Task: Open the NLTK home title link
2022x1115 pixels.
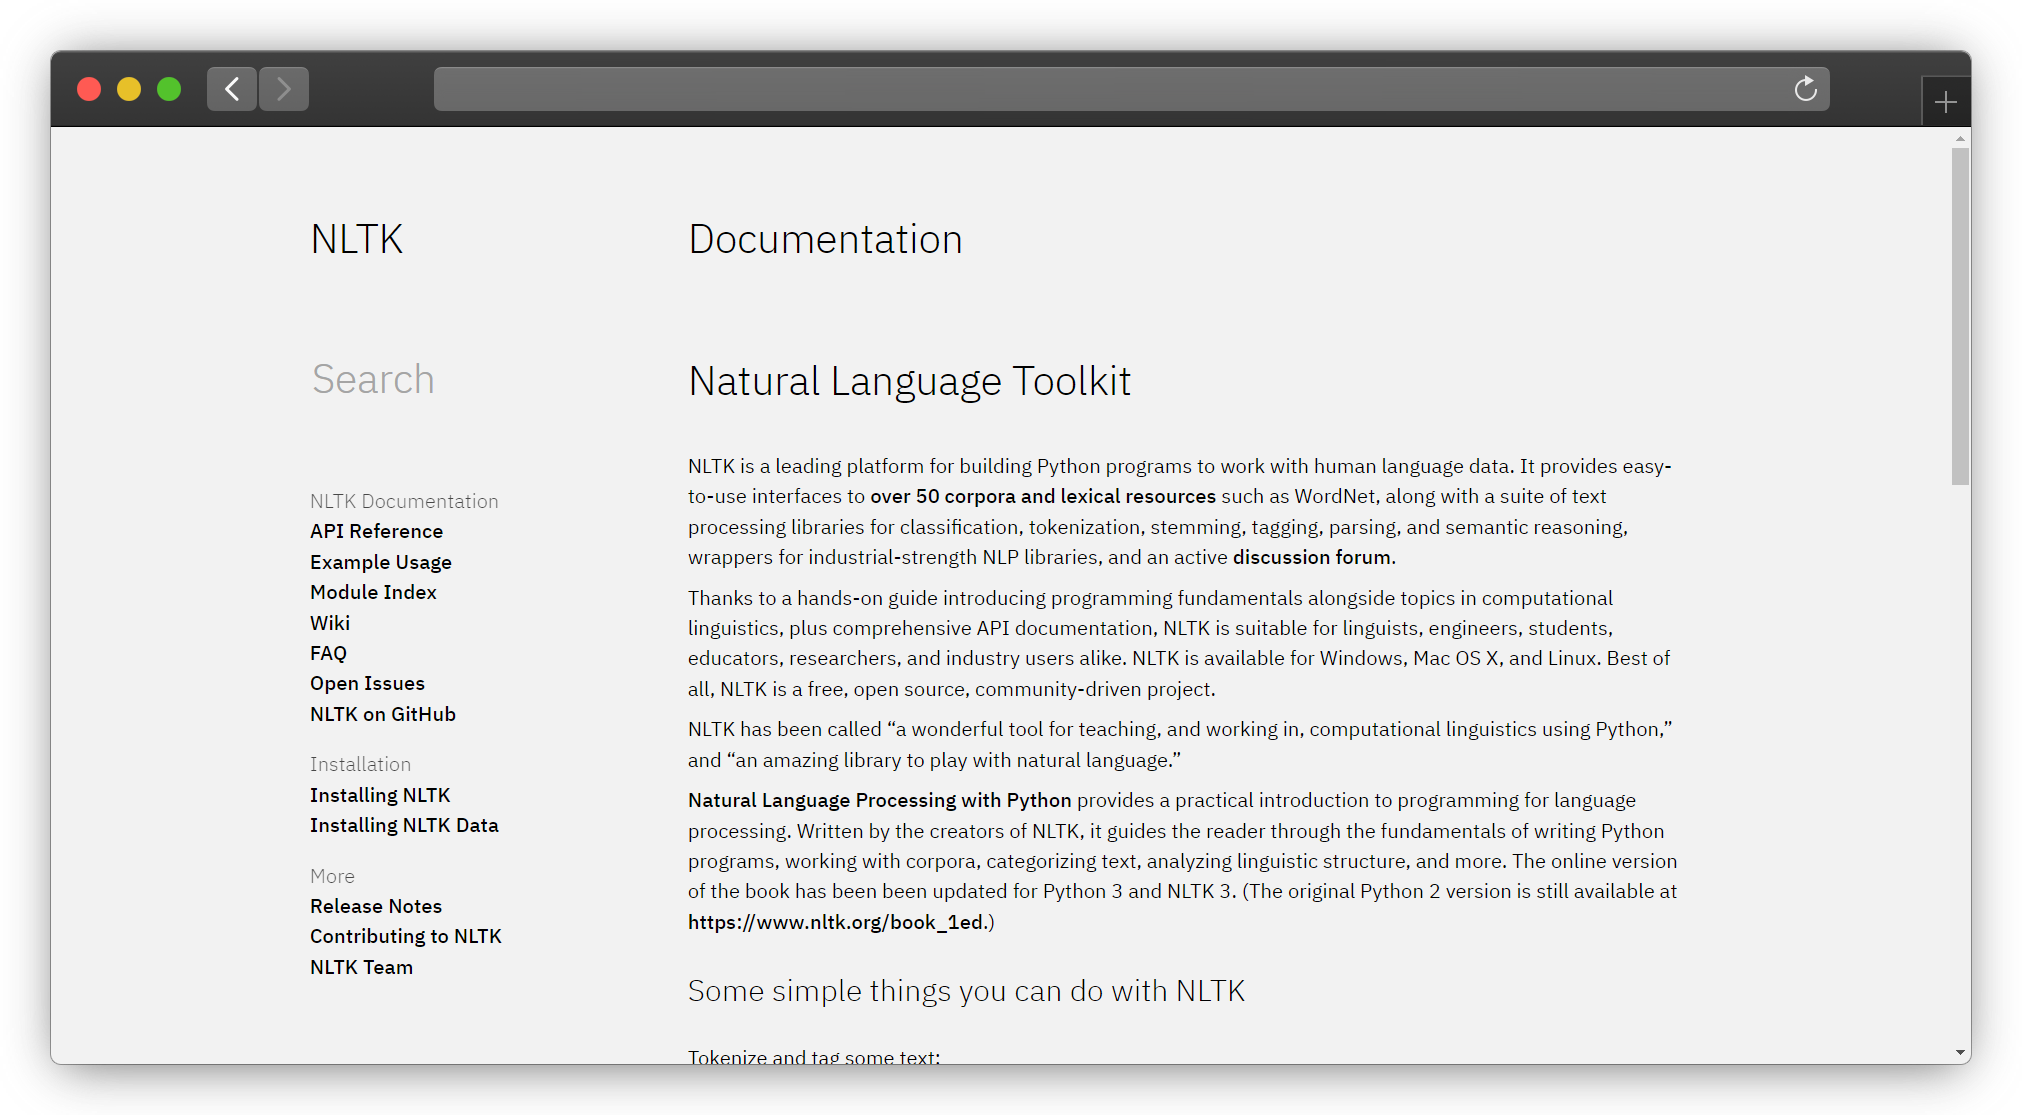Action: [x=357, y=239]
